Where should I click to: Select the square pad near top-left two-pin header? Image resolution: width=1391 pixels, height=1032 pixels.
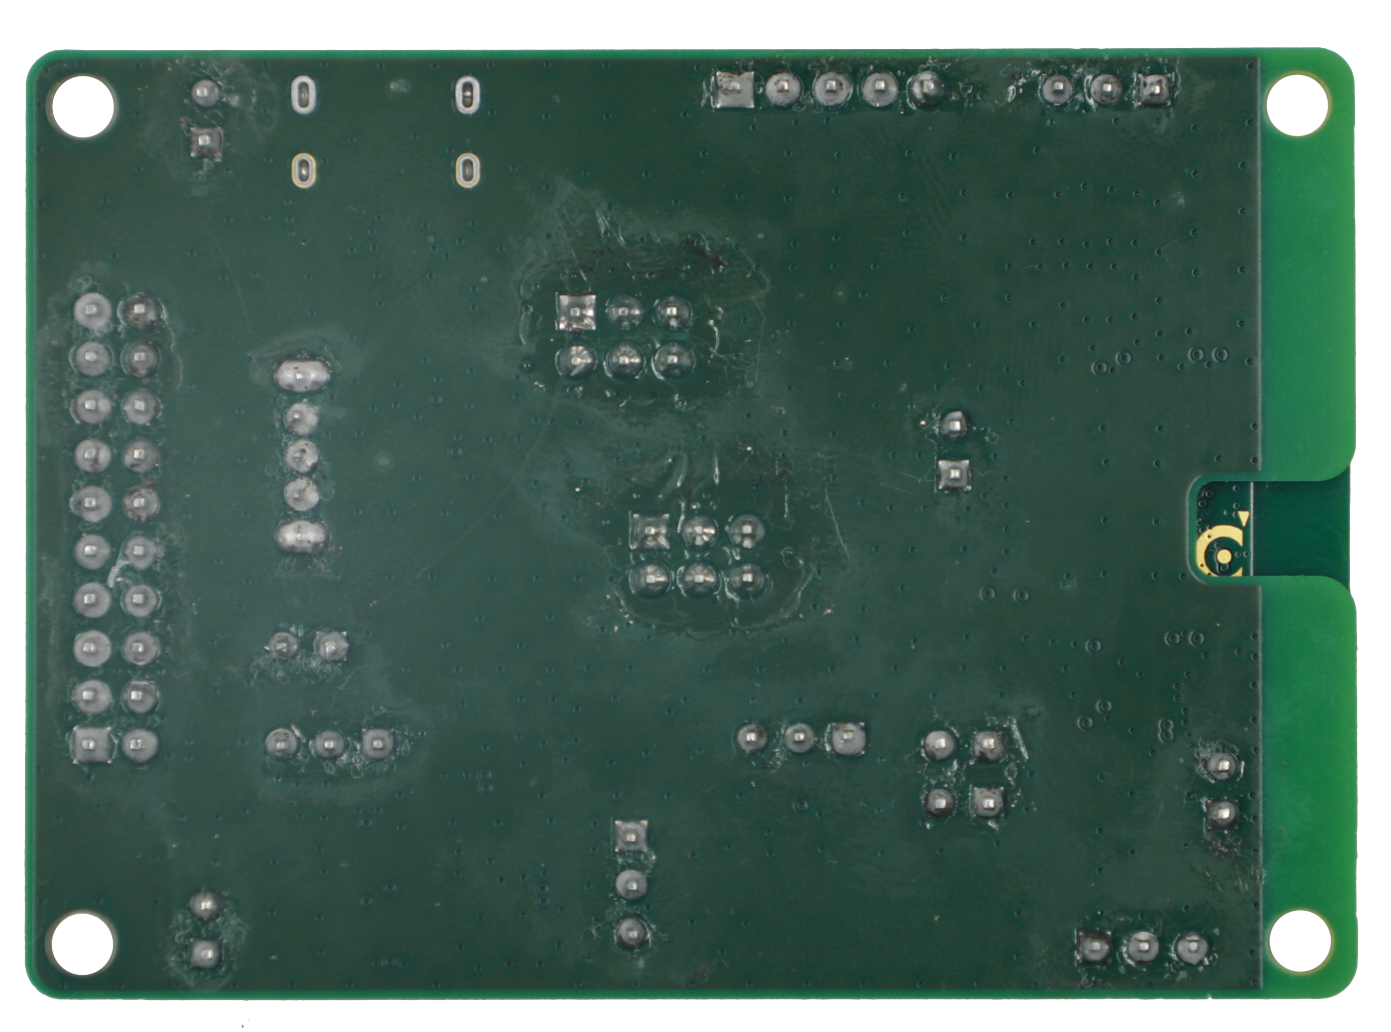pos(206,143)
